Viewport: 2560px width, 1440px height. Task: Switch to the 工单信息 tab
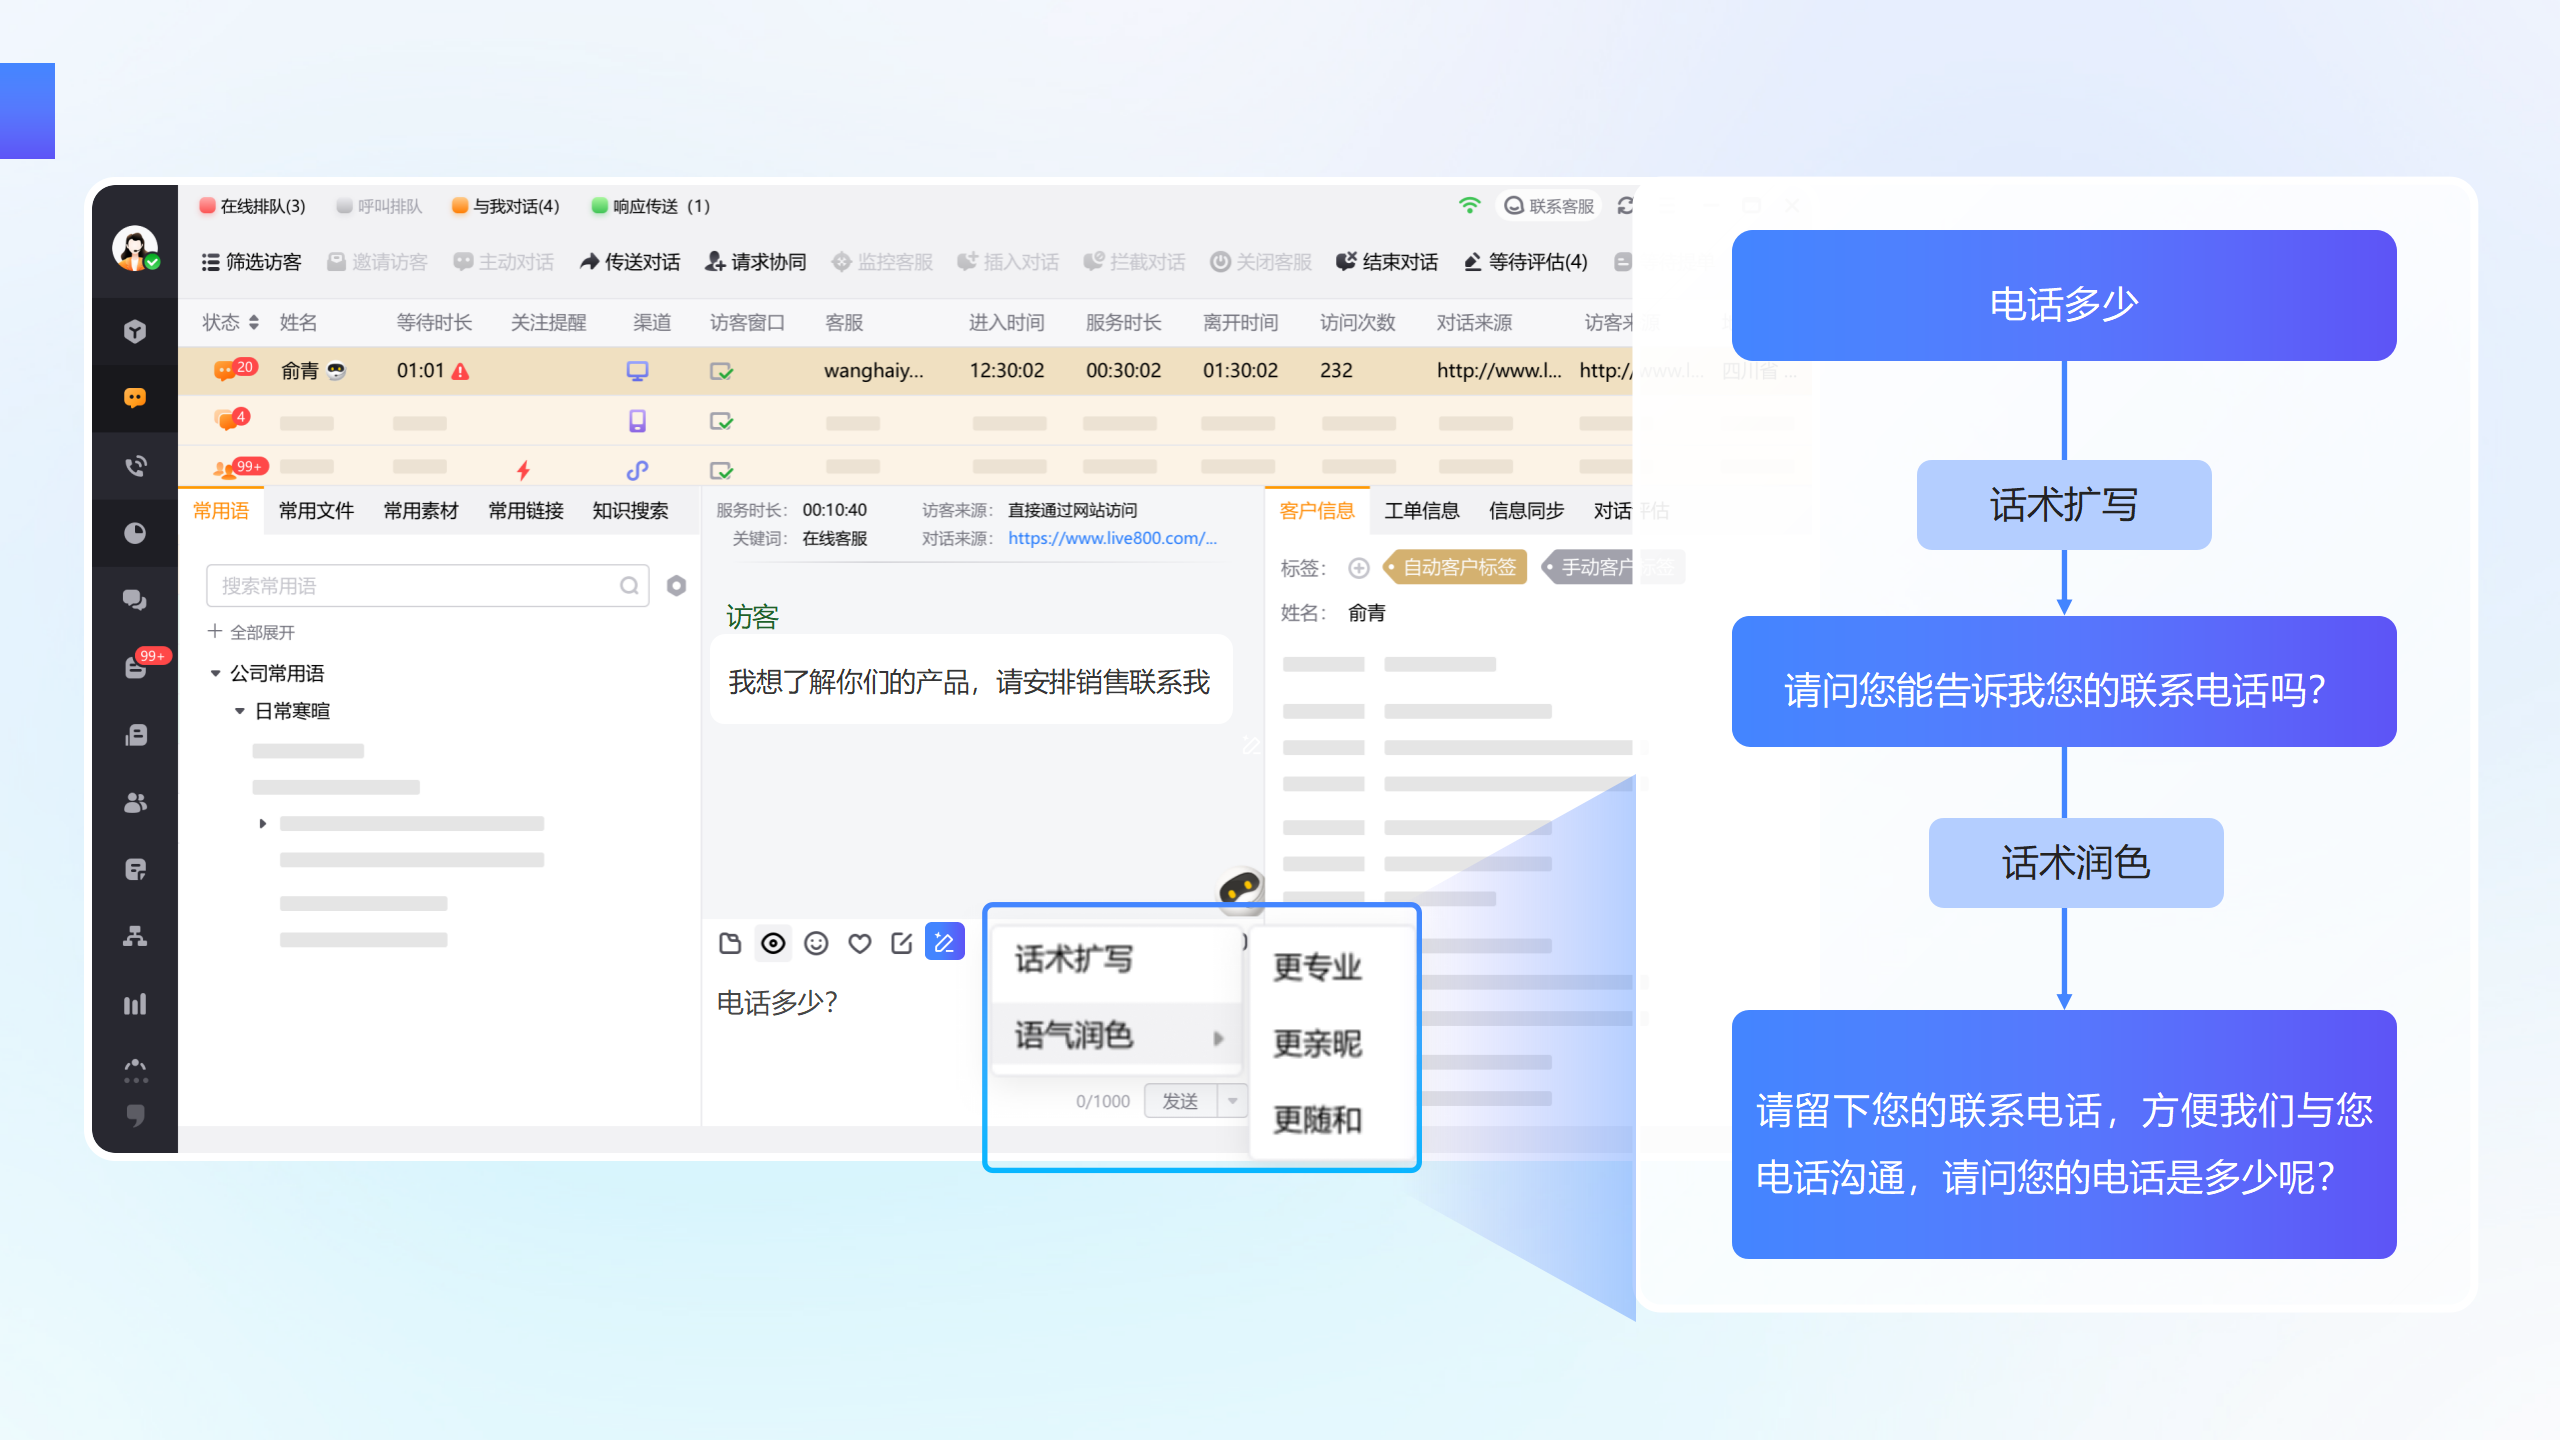1421,511
